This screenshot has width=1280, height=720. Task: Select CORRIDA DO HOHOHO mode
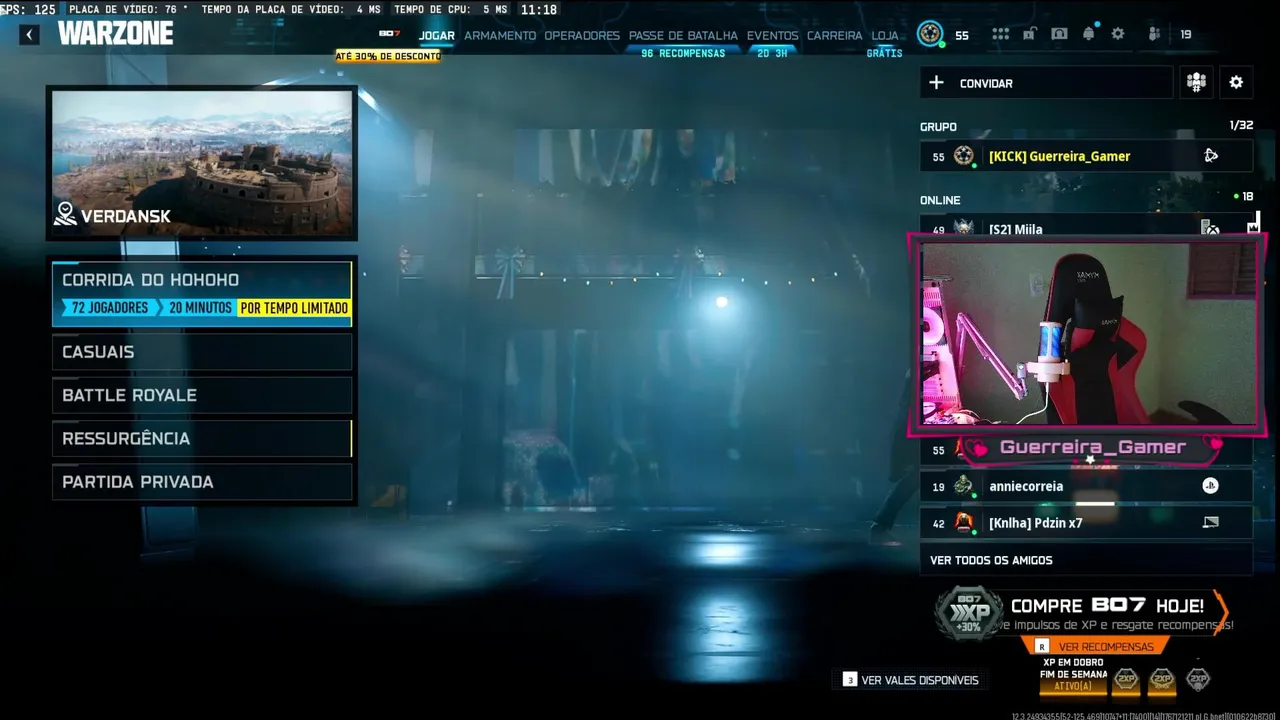(x=202, y=294)
